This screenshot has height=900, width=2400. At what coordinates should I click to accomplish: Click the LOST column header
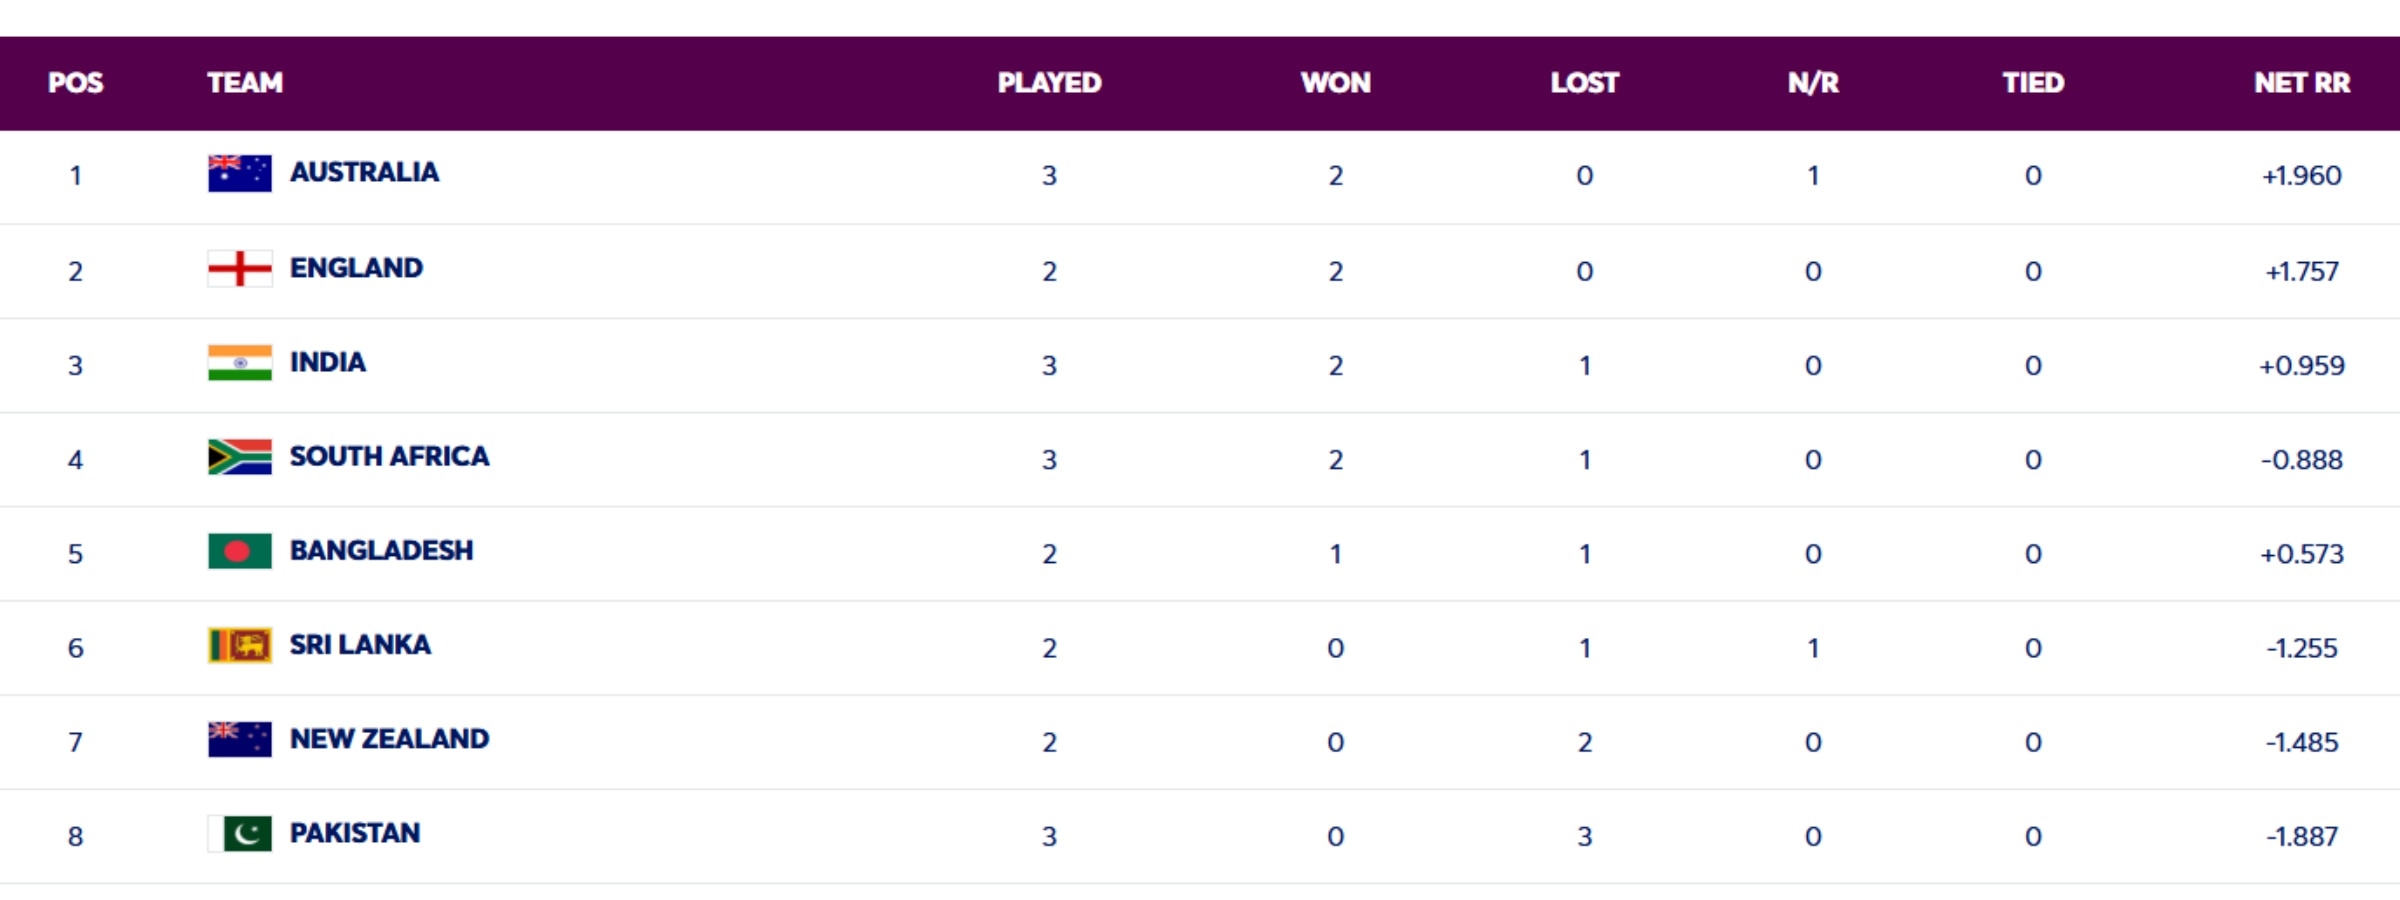[x=1584, y=83]
